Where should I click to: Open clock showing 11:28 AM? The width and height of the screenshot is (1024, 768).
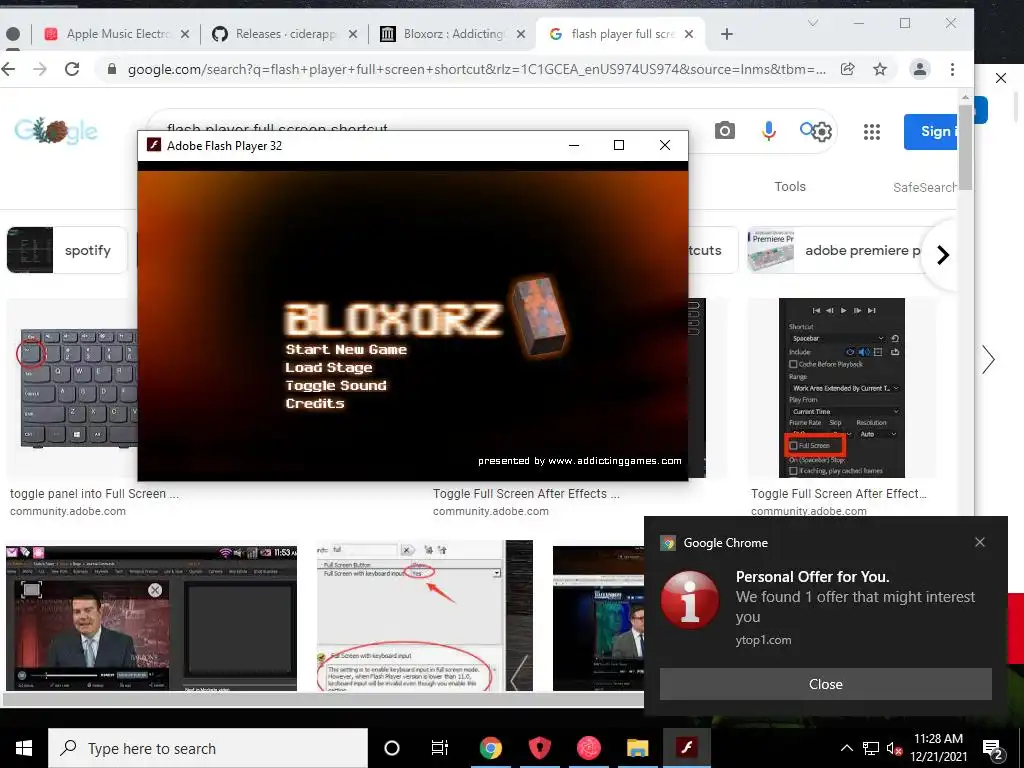[938, 748]
